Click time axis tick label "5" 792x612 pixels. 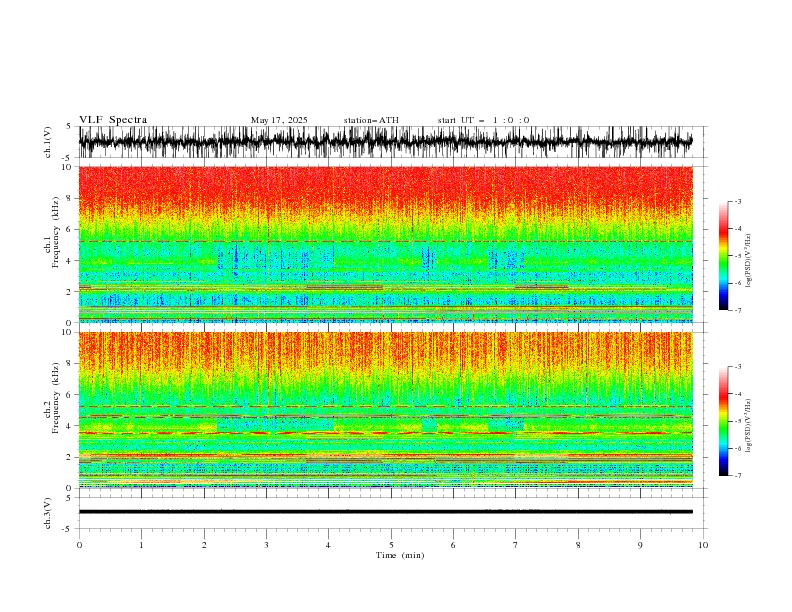coord(391,545)
